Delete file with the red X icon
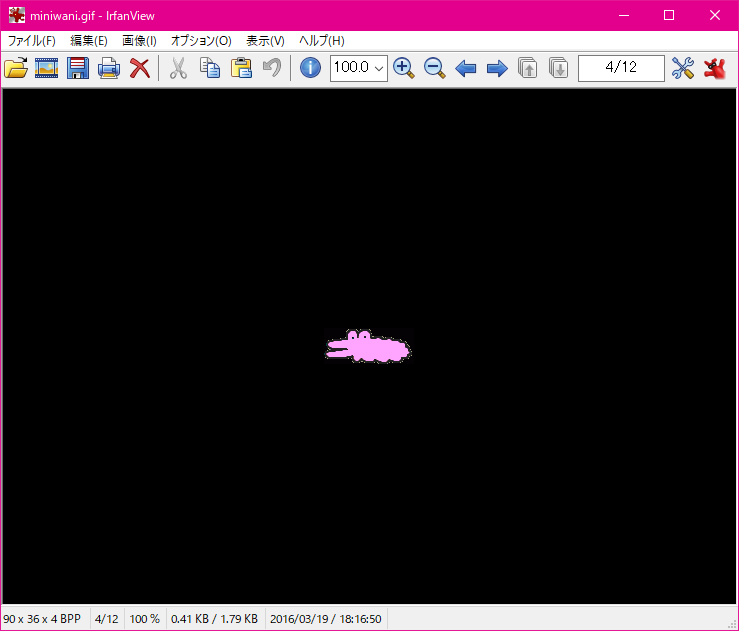Screen dimensions: 739x631 (x=140, y=68)
